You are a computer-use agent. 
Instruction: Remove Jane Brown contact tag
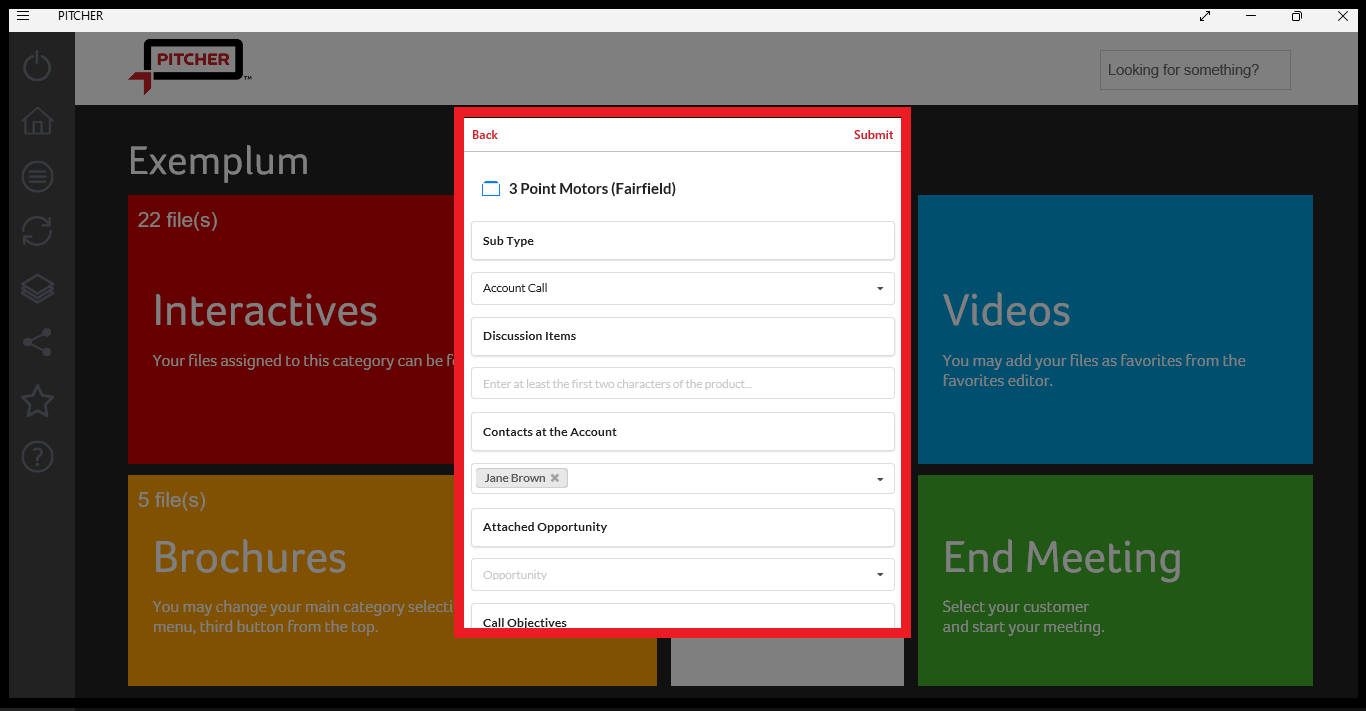click(x=555, y=478)
